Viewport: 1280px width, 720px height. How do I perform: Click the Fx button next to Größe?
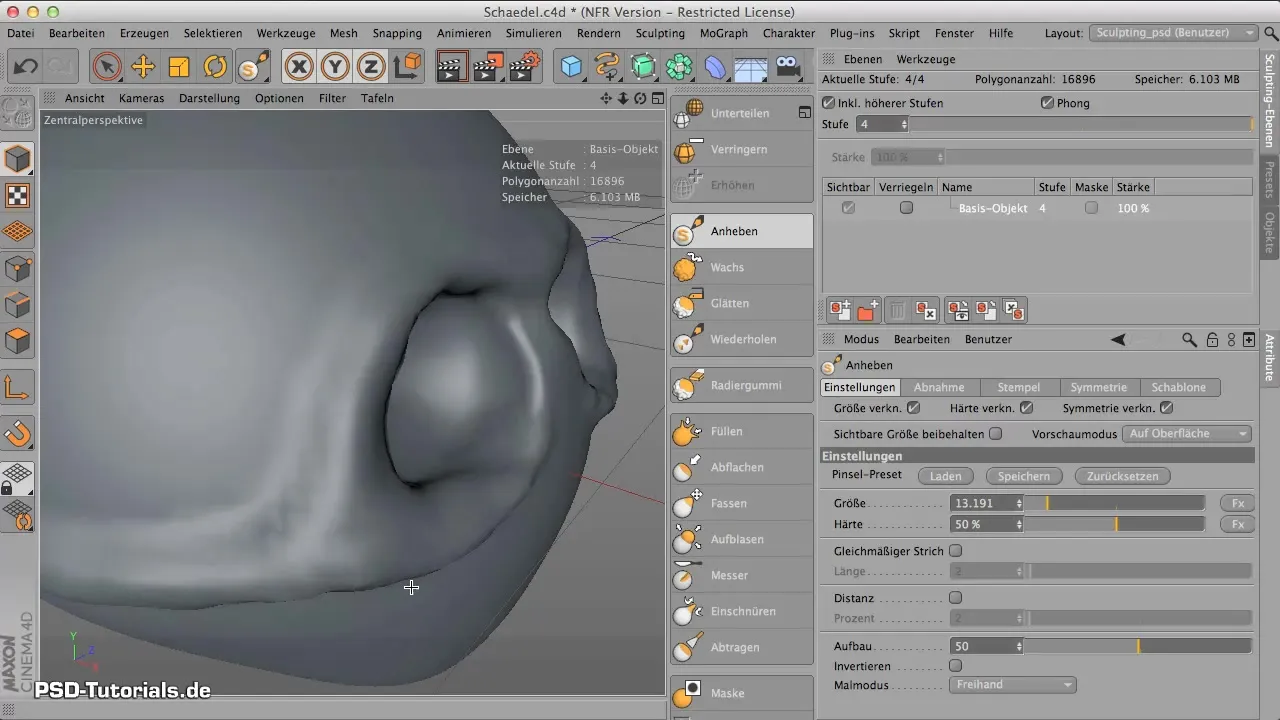tap(1237, 503)
